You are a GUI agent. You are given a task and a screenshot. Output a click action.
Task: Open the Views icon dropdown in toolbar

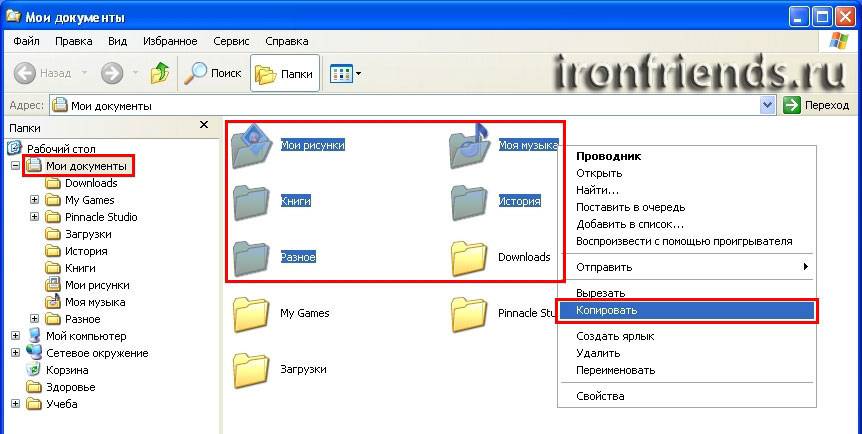tap(345, 73)
